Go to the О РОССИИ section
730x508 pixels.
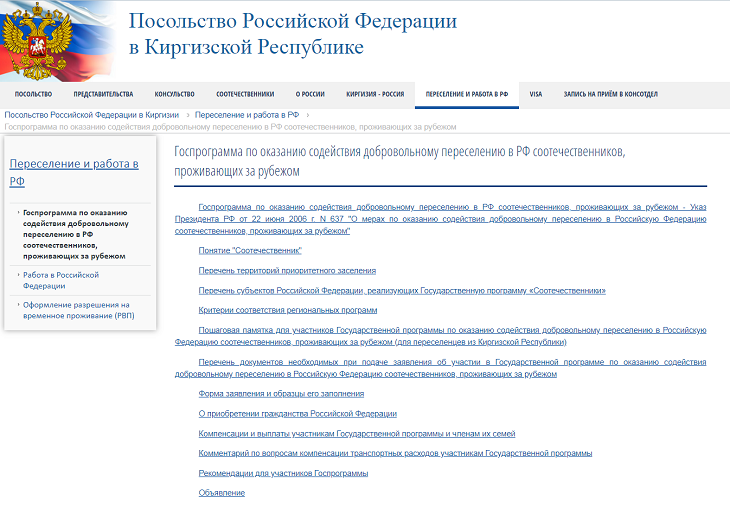pyautogui.click(x=310, y=94)
